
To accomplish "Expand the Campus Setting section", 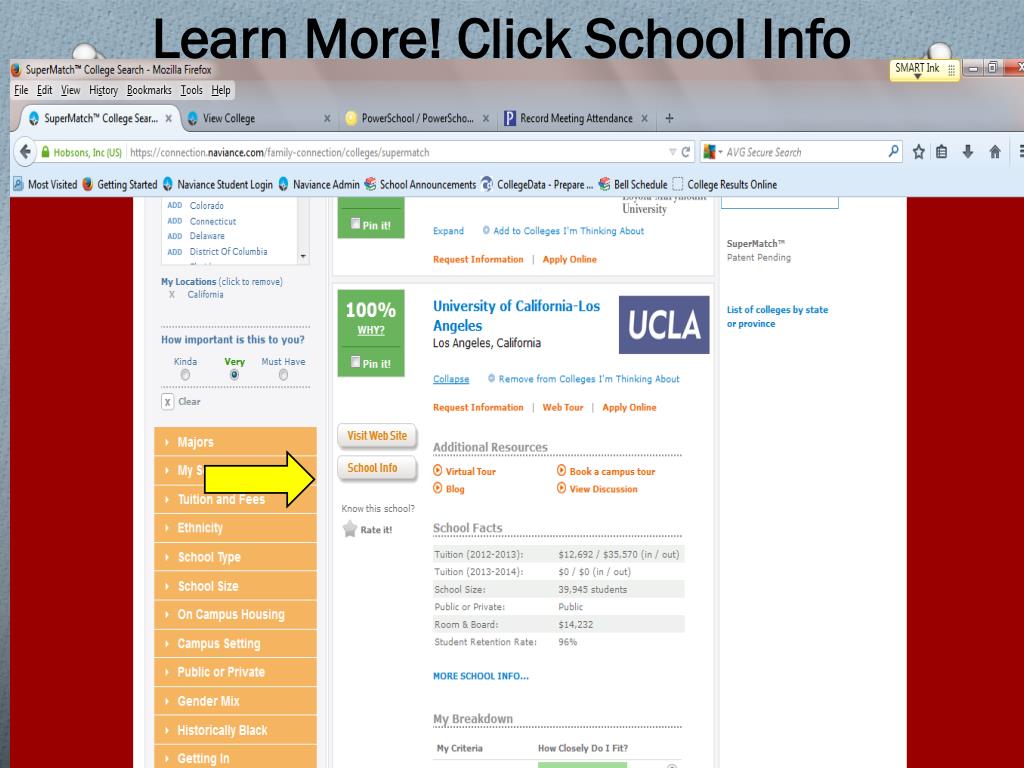I will coord(235,643).
